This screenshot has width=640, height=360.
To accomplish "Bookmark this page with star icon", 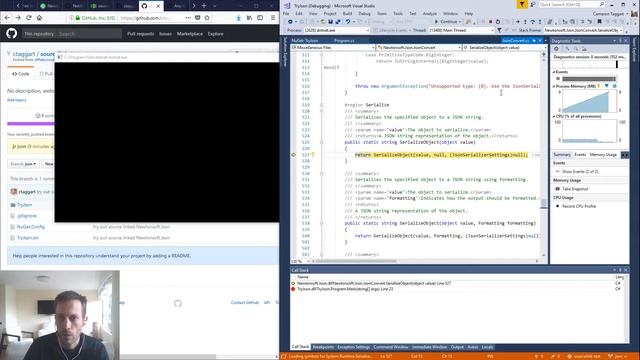I will pos(207,18).
